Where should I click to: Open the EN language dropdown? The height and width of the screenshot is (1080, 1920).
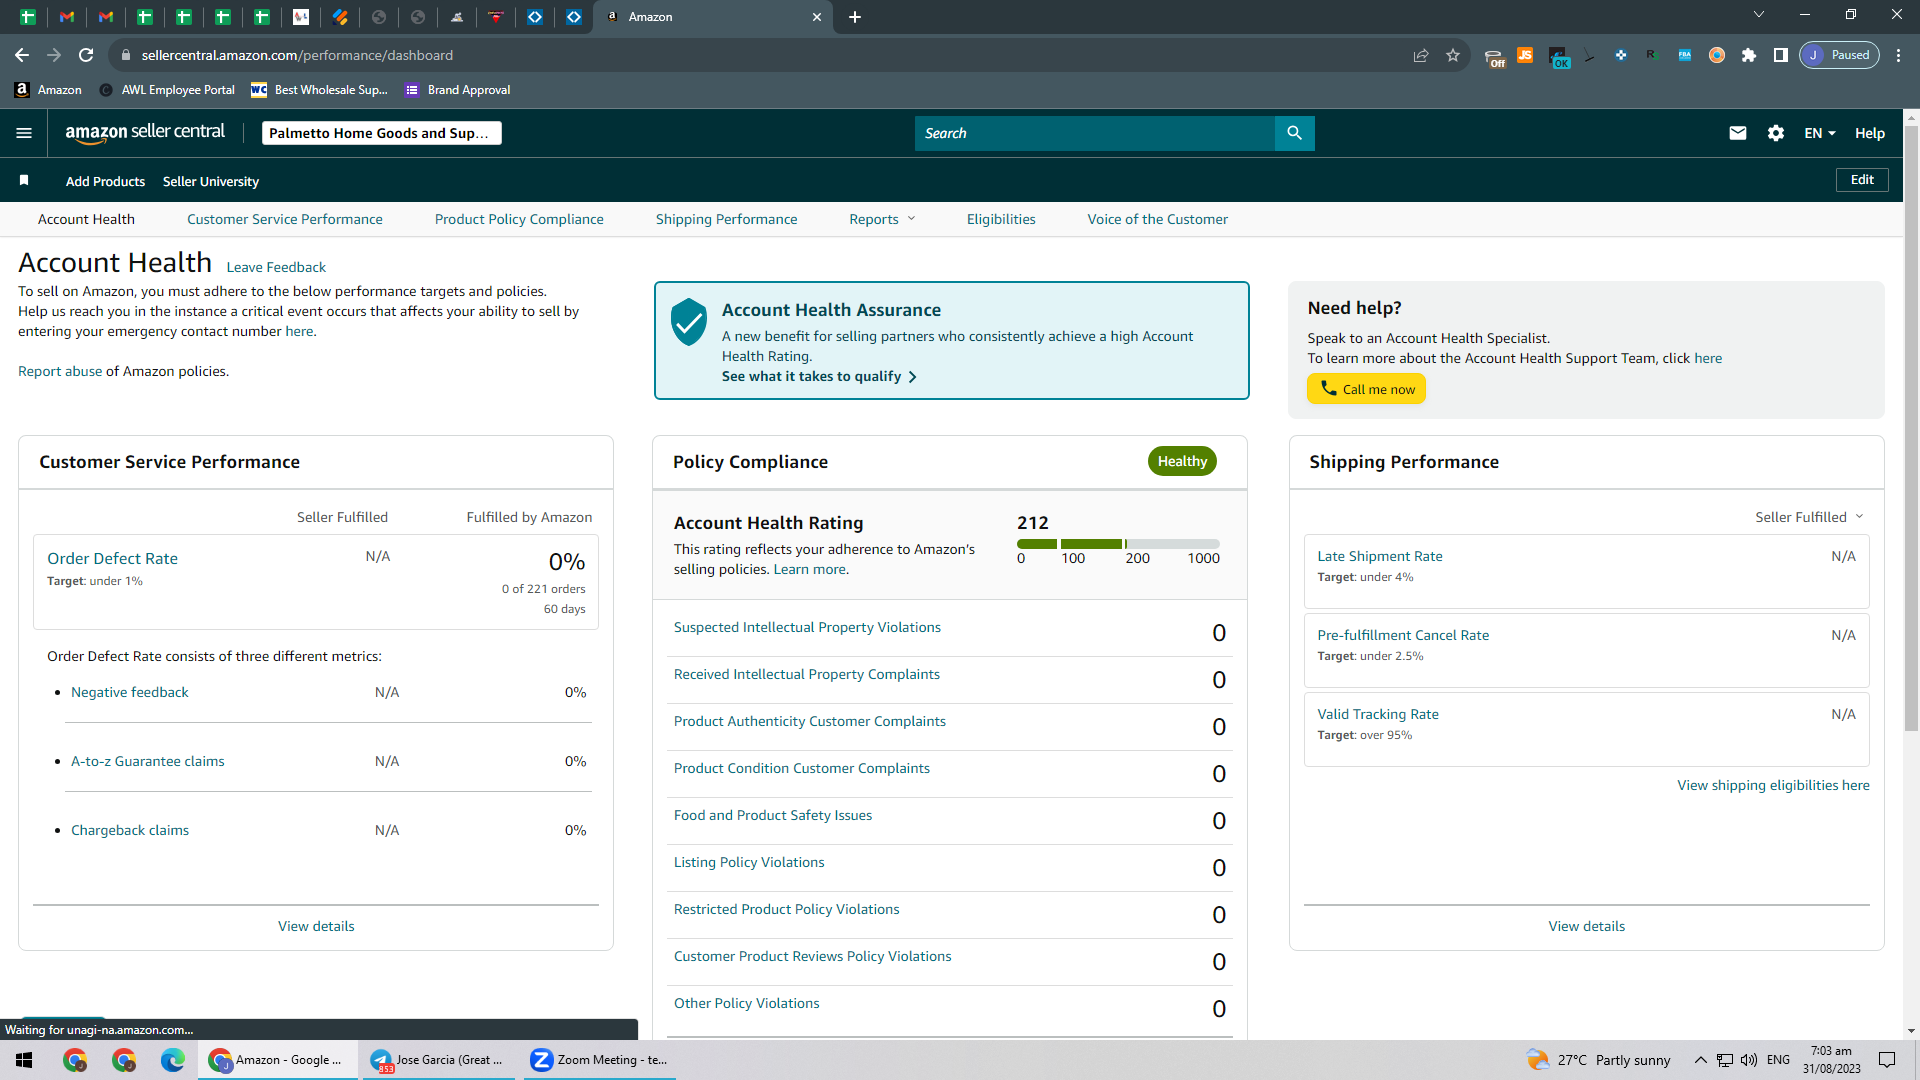tap(1820, 133)
